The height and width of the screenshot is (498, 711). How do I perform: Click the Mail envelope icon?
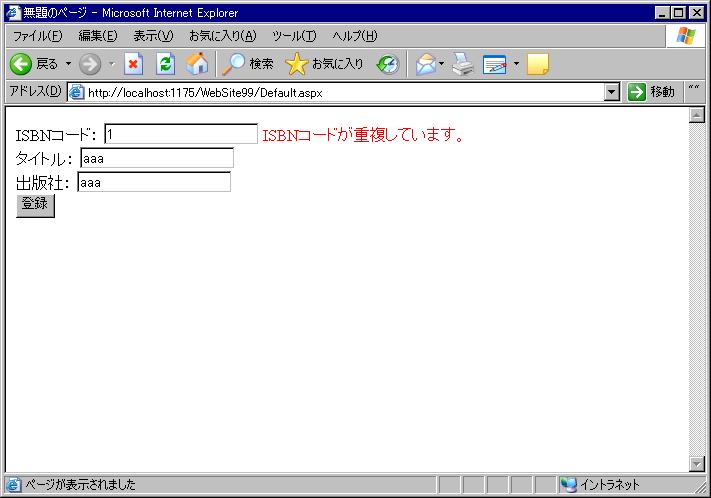point(426,64)
